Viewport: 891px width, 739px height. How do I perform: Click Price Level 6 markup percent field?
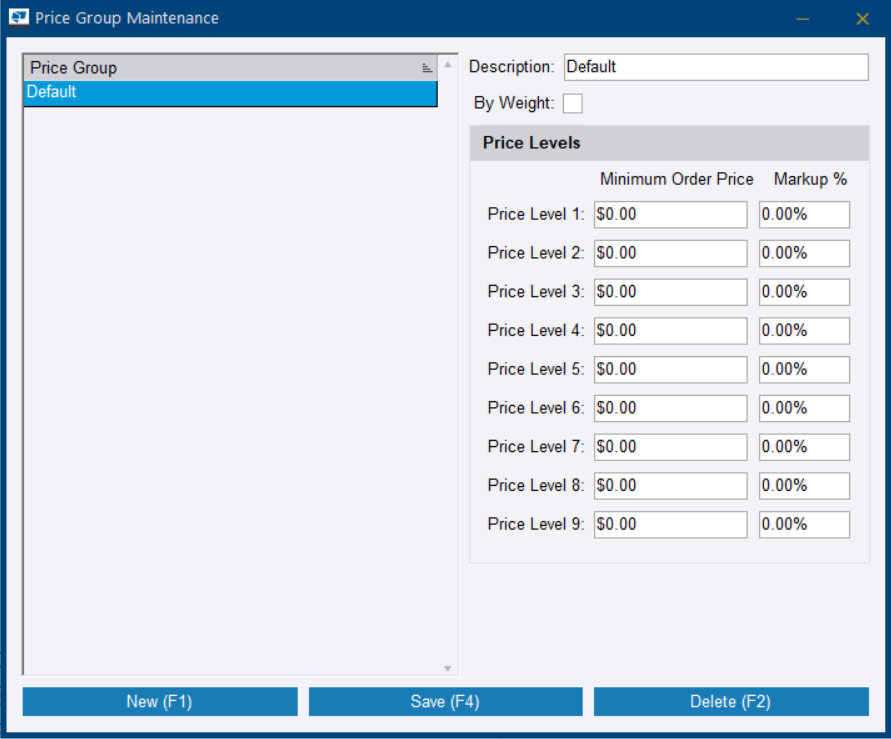click(x=804, y=408)
